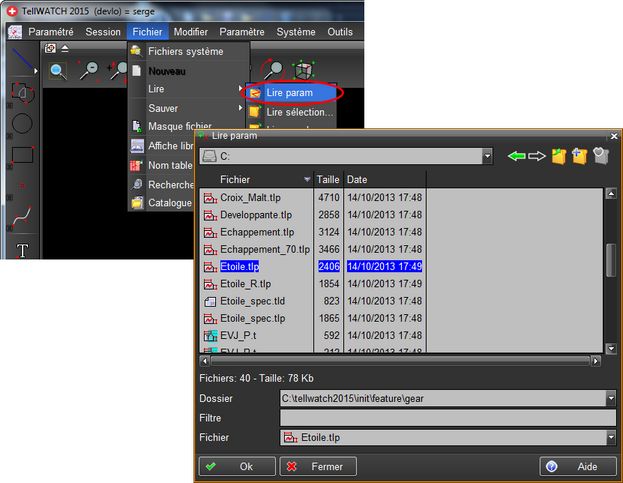Click horizontal scrollbar left arrow
Image resolution: width=623 pixels, height=483 pixels.
(205, 361)
